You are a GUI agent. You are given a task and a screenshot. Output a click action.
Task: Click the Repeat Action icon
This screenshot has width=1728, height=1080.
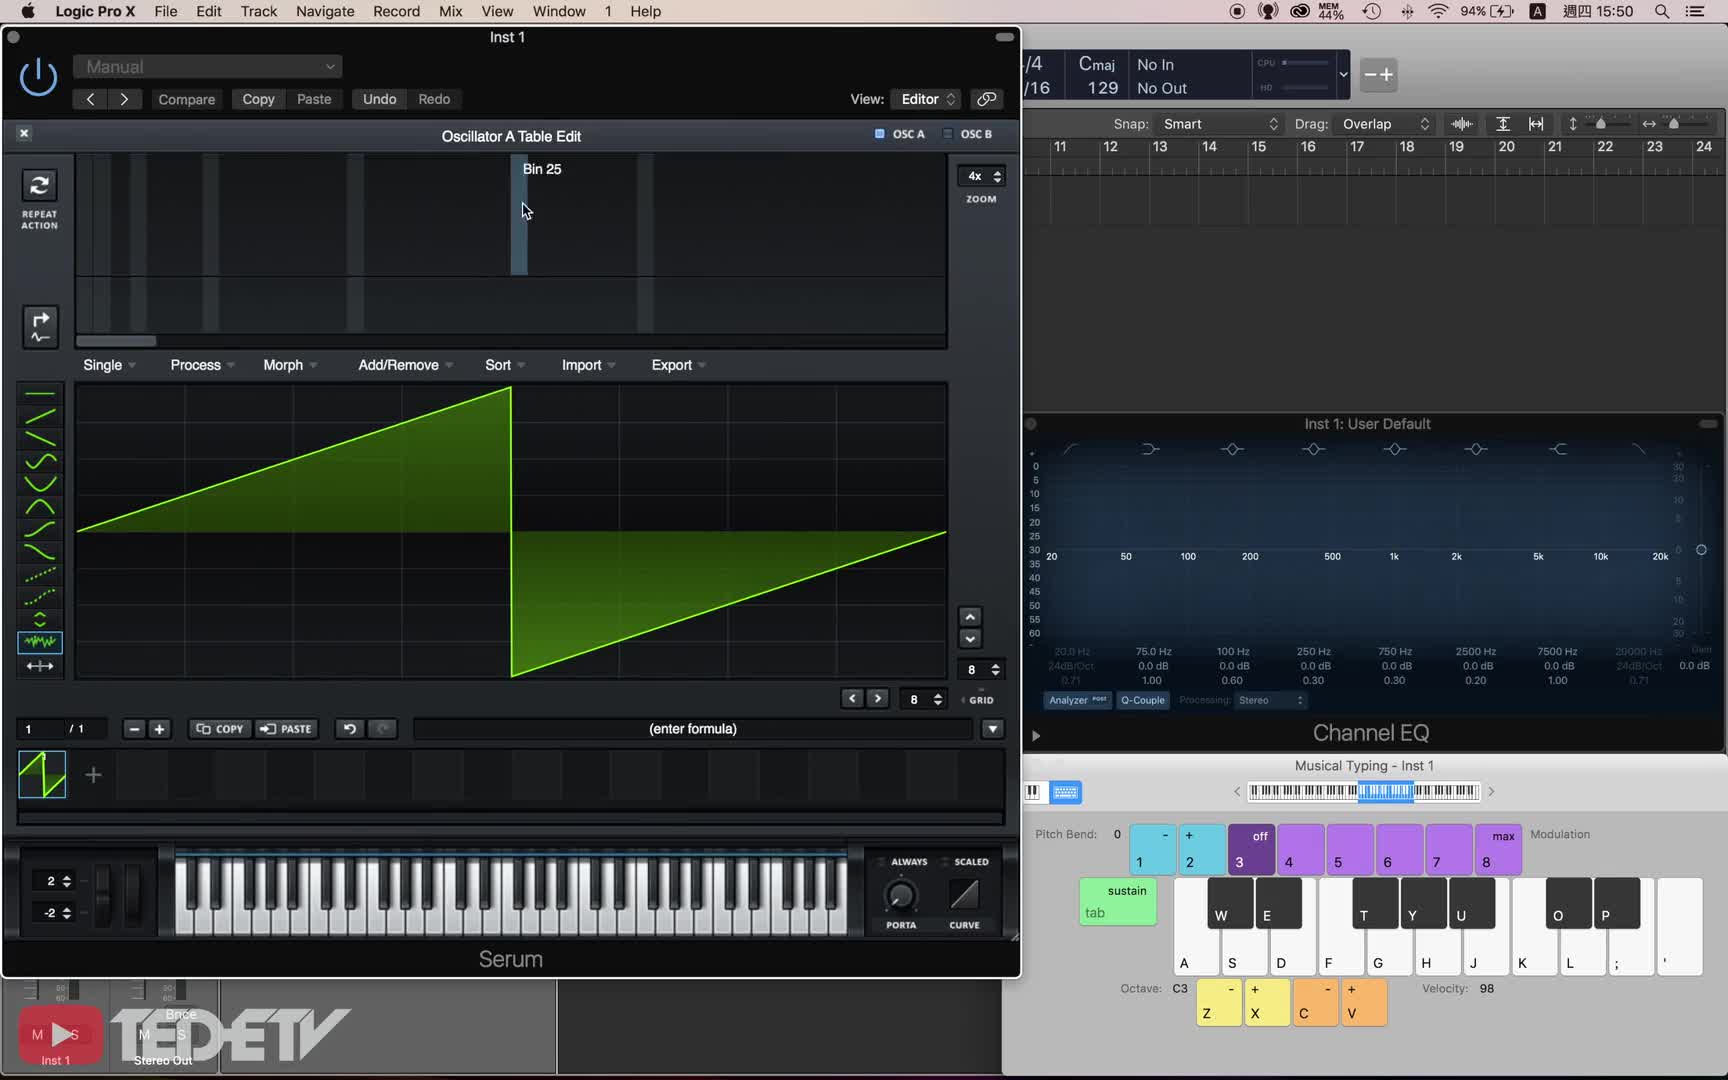[x=39, y=186]
